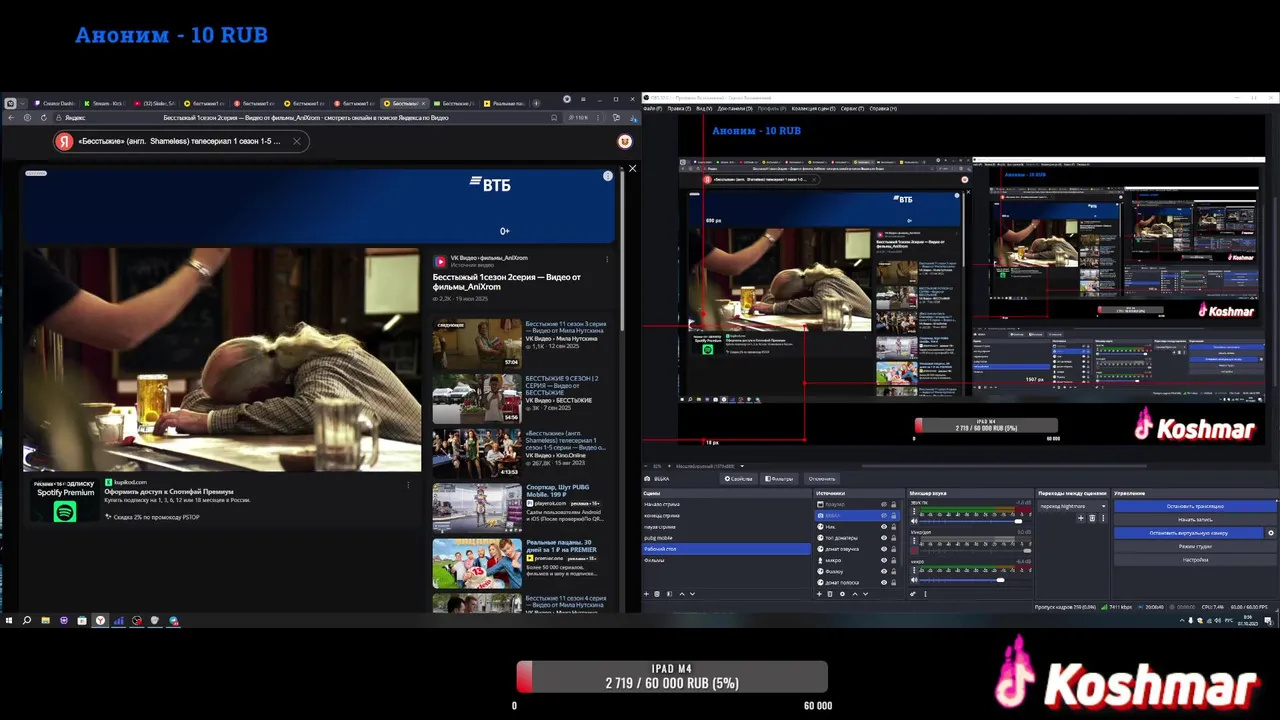Image resolution: width=1280 pixels, height=720 pixels.
Task: Open the ЗВУК ПК mixer options menu dots
Action: point(914,511)
